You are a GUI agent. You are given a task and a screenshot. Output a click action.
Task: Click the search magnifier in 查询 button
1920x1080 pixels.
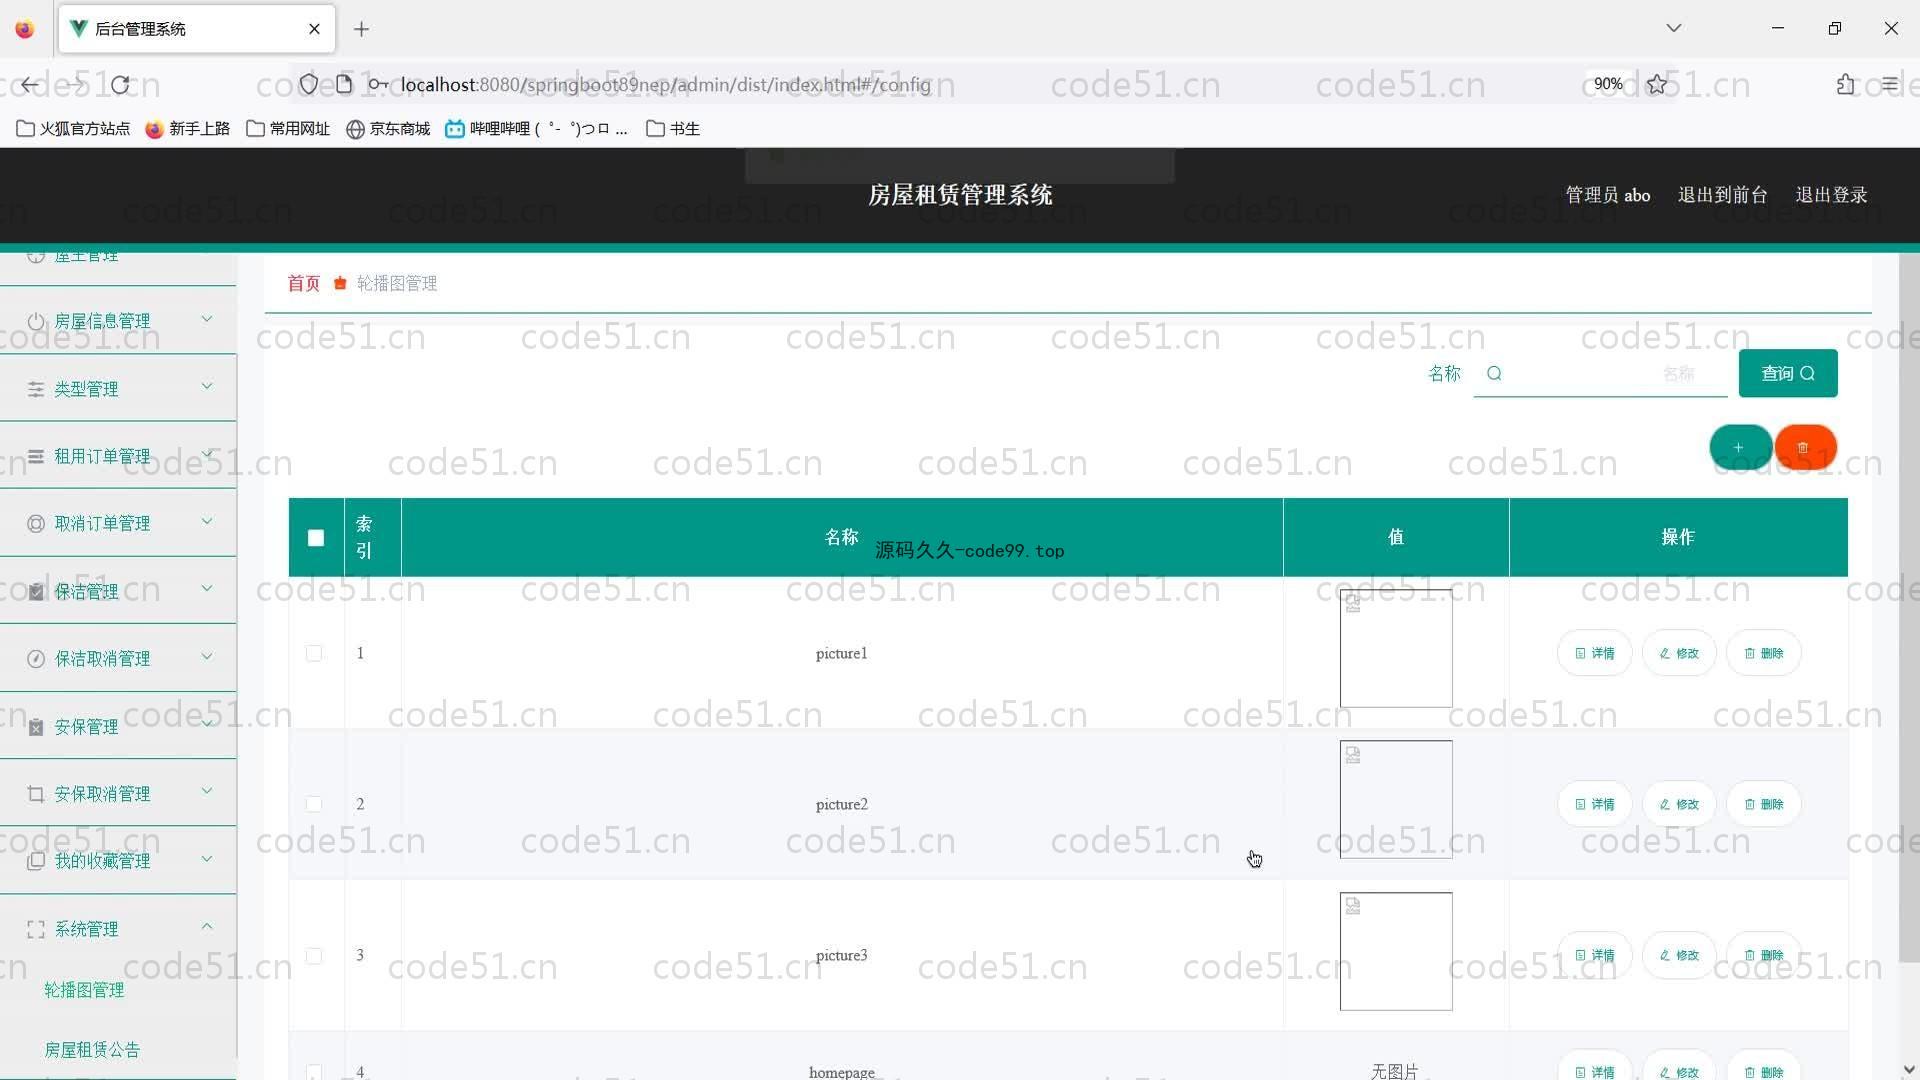1808,373
